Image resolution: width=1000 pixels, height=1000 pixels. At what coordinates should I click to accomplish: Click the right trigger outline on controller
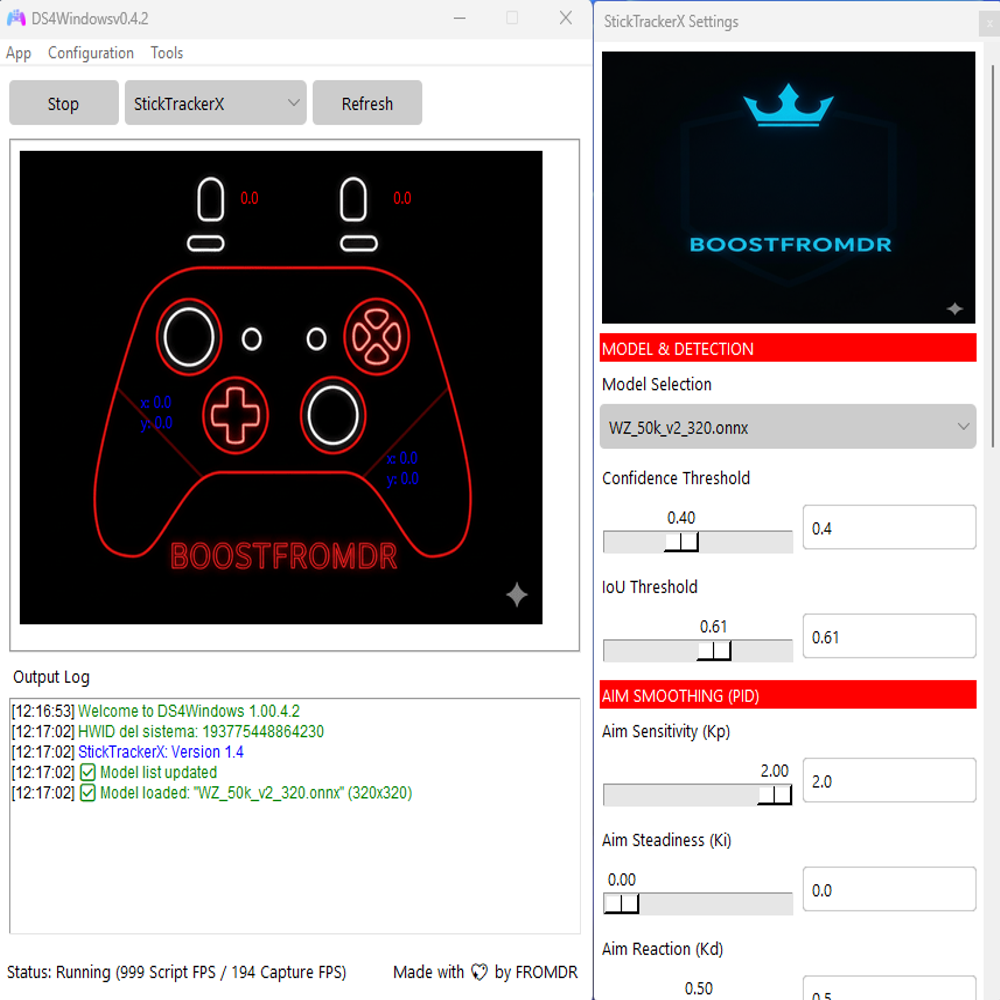(353, 199)
